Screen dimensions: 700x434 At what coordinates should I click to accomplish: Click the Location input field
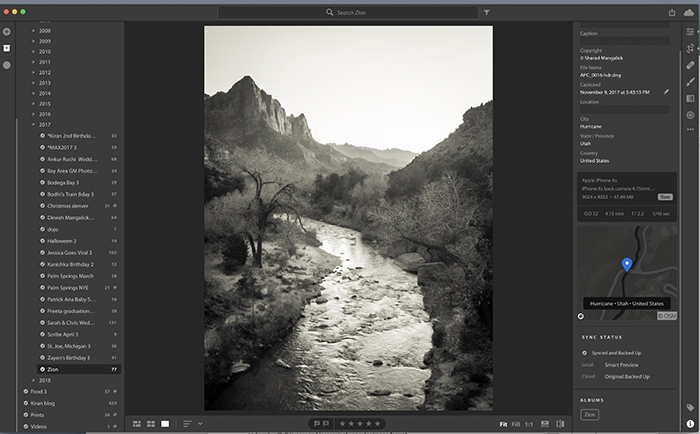[624, 109]
